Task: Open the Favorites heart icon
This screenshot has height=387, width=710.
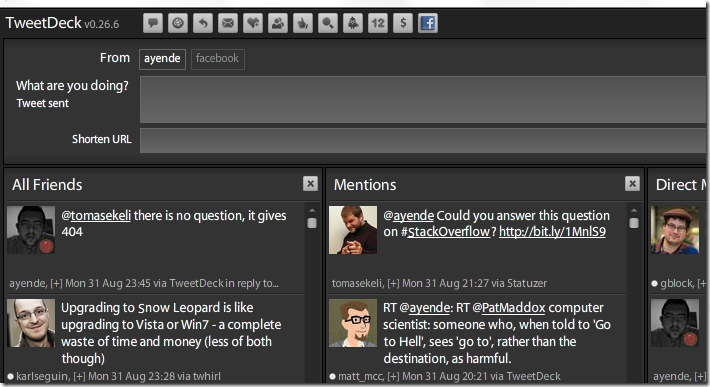Action: click(x=253, y=23)
